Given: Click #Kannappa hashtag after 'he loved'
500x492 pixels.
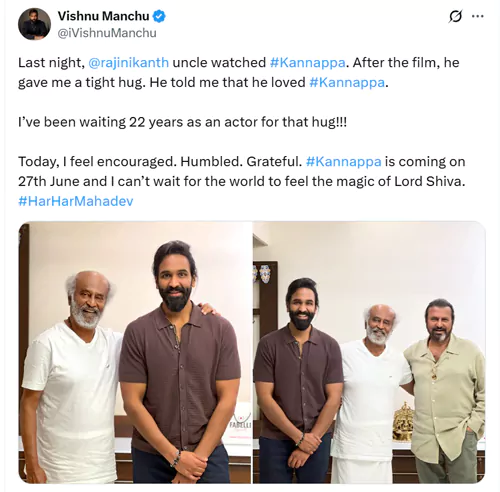Looking at the screenshot, I should pyautogui.click(x=347, y=82).
